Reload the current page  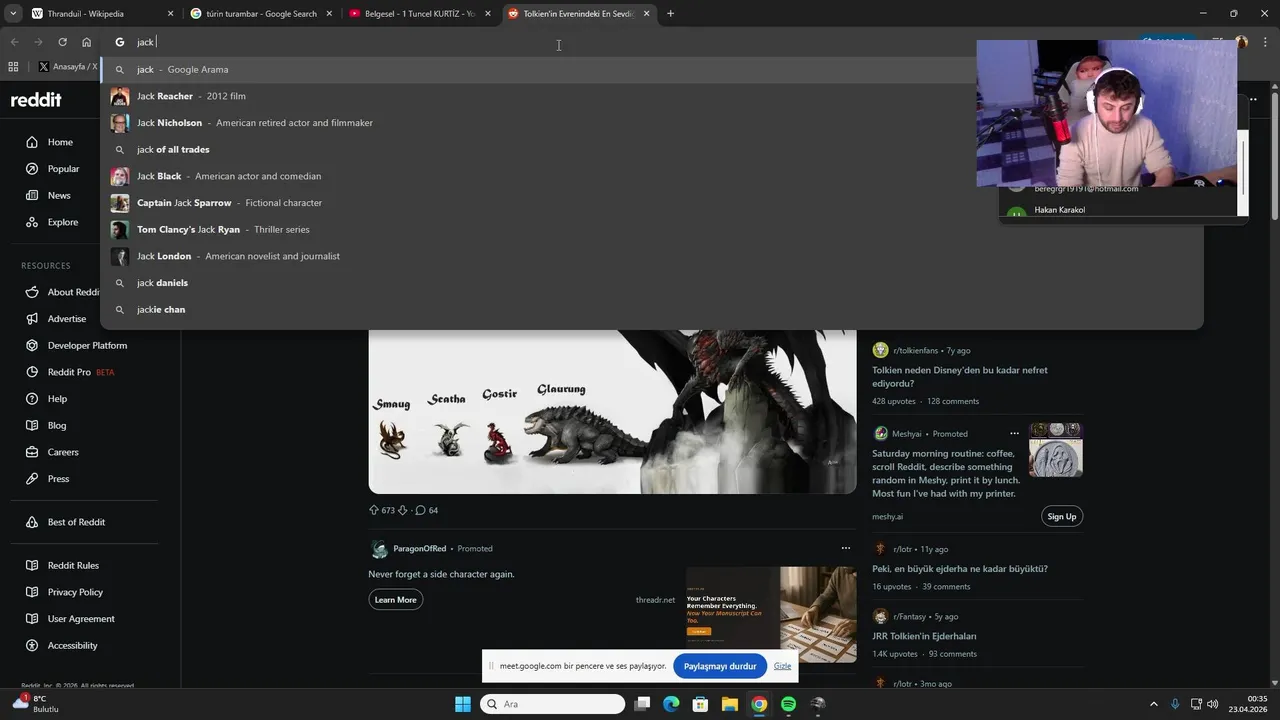(62, 42)
